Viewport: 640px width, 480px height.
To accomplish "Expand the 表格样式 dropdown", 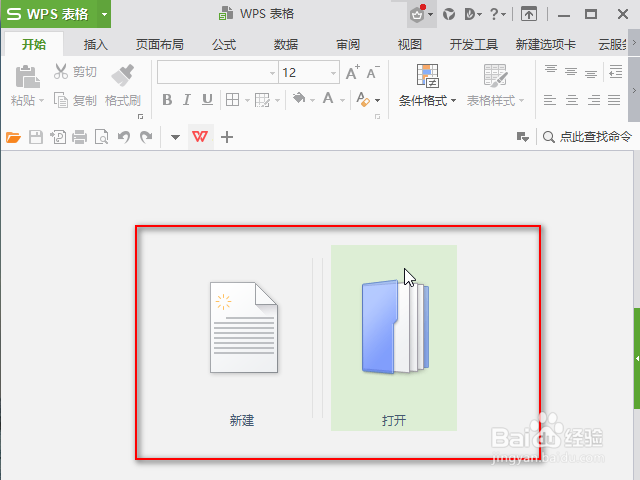I will (521, 101).
